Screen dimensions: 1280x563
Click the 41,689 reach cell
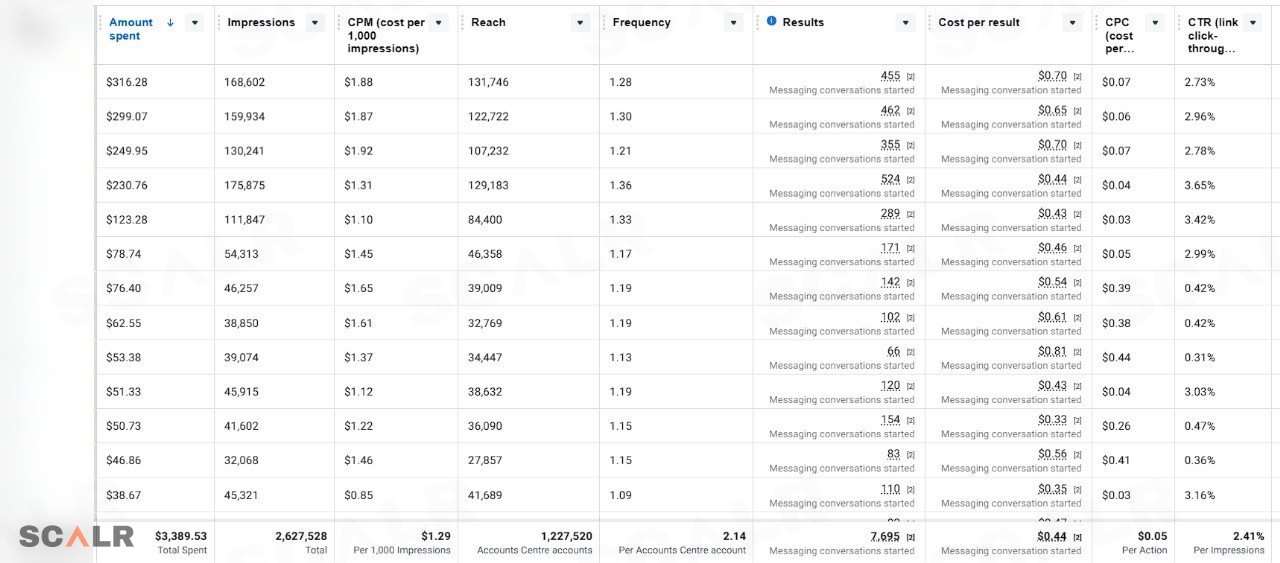tap(485, 495)
